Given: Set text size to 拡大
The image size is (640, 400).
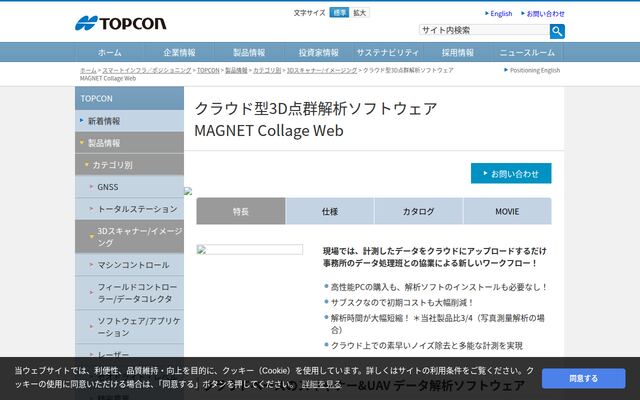Looking at the screenshot, I should point(360,13).
